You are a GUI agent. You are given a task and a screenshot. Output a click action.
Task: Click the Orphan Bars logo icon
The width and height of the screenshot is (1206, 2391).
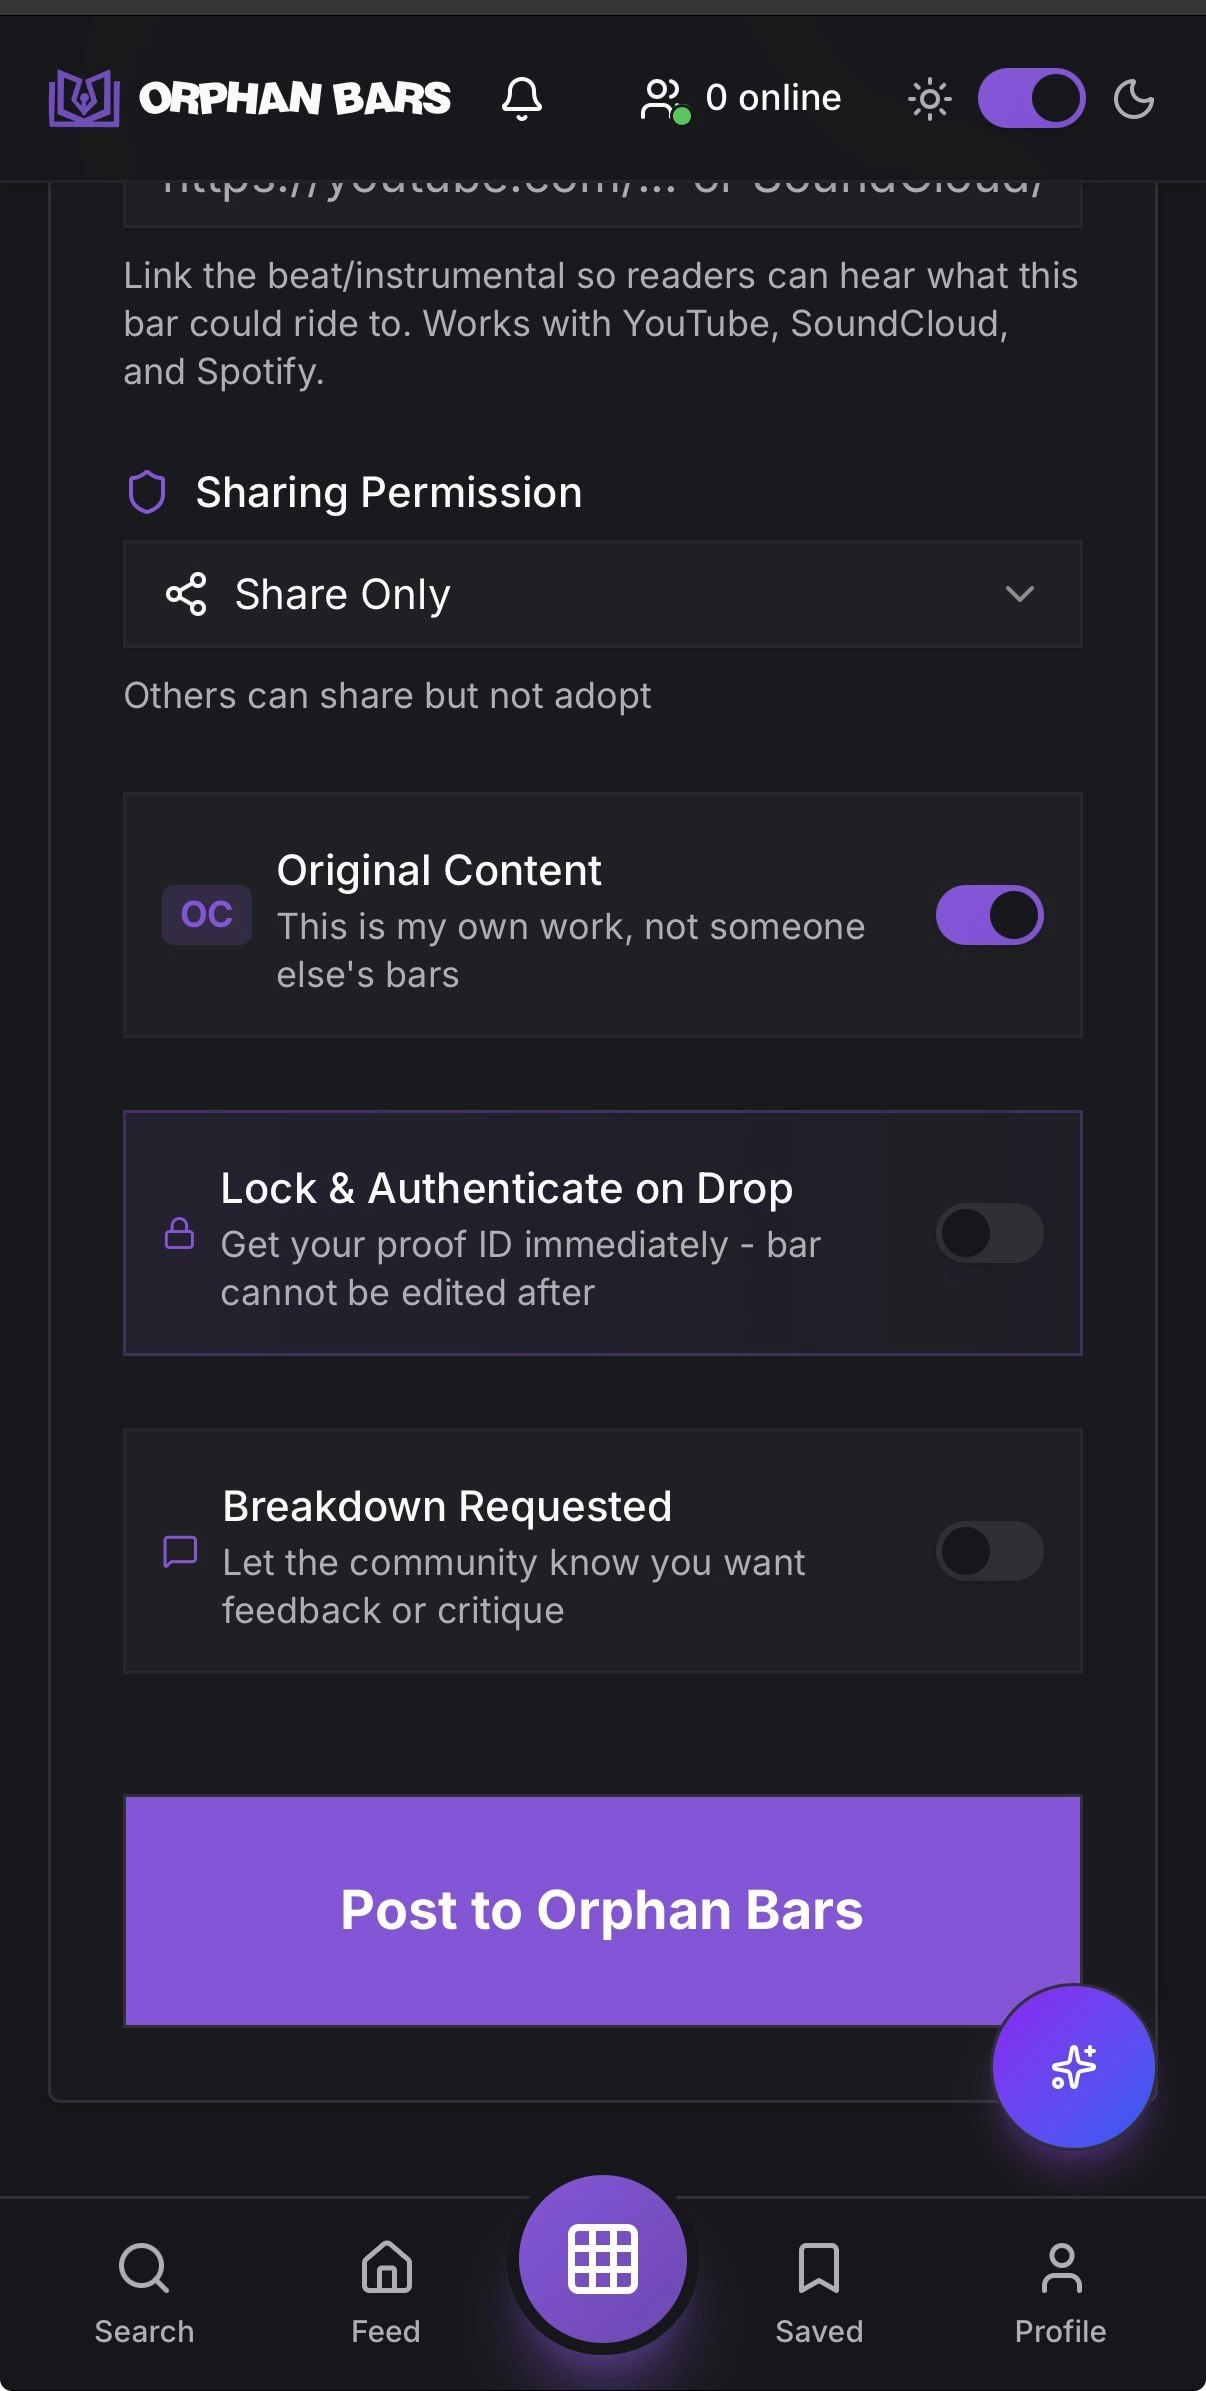82,97
